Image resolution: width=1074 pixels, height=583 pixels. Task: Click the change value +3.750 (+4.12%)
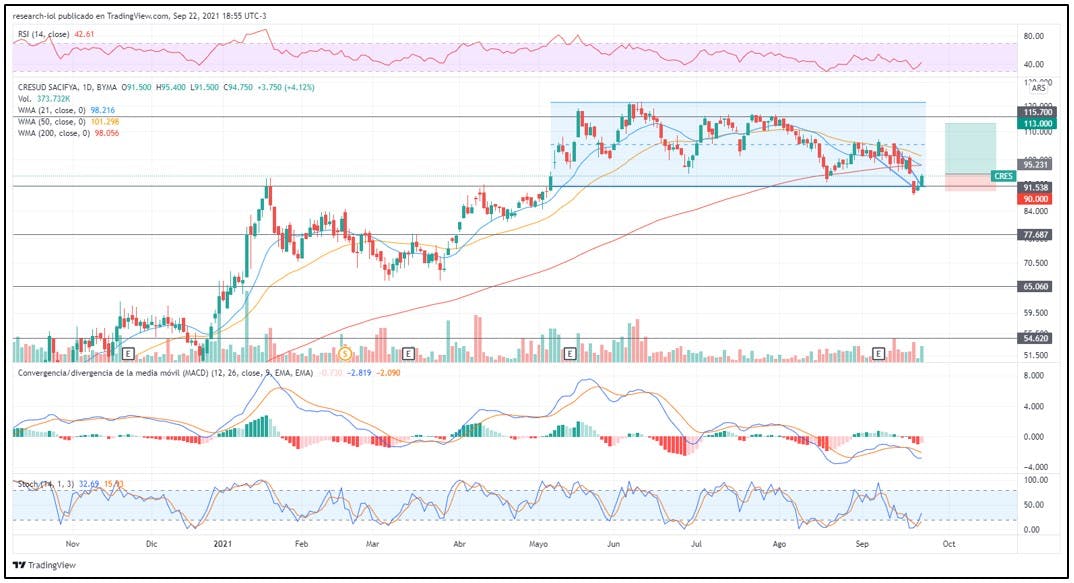[x=286, y=88]
